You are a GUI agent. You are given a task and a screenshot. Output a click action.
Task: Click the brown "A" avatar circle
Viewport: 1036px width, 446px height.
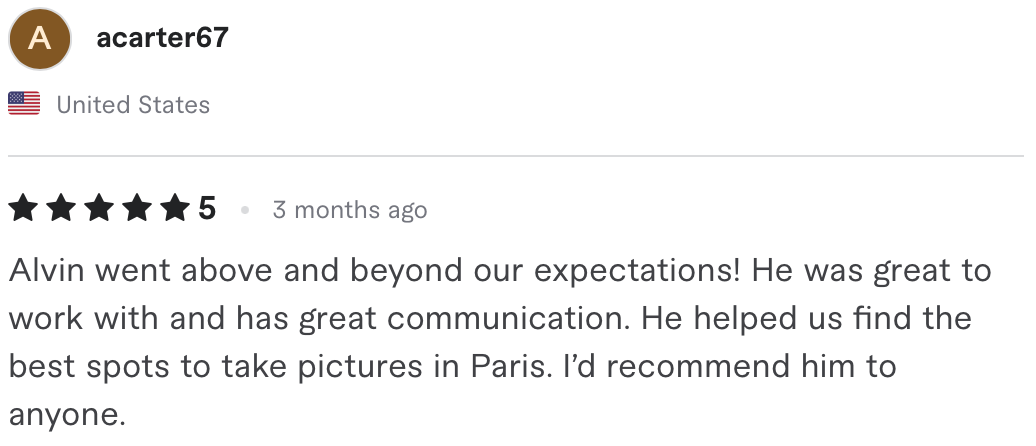click(40, 39)
